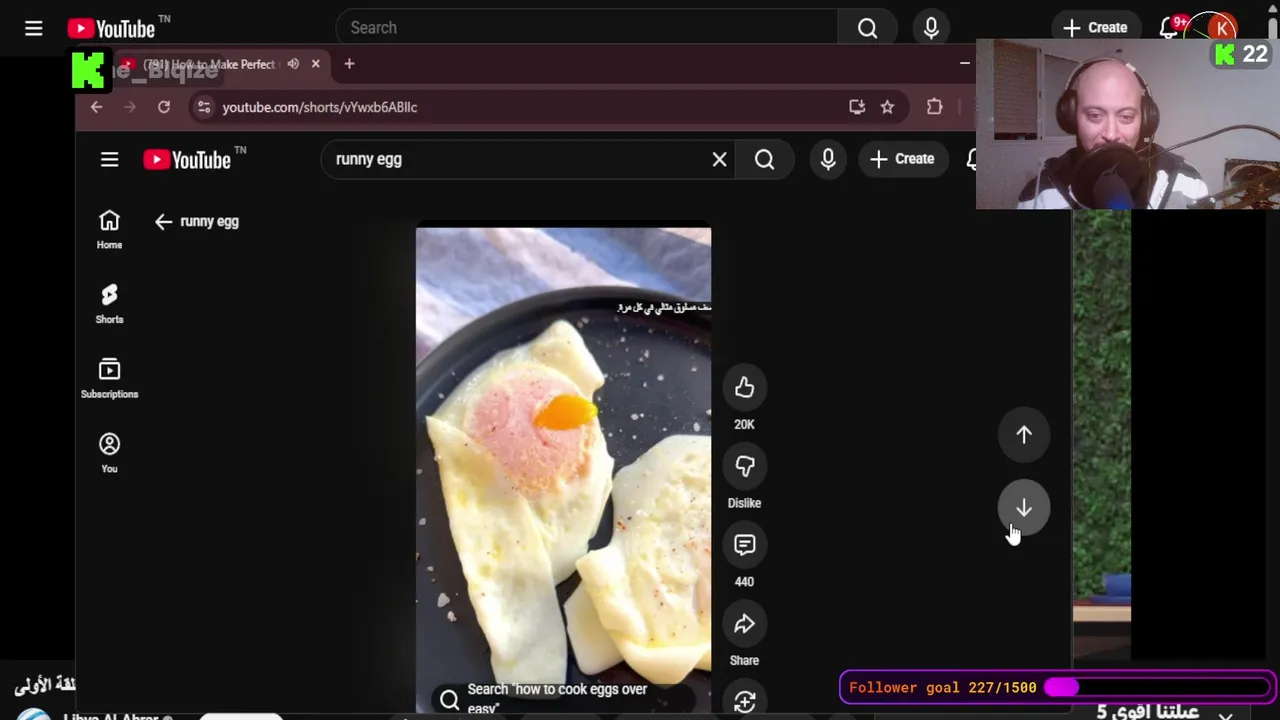1280x720 pixels.
Task: Go to the next short
Action: point(1024,508)
